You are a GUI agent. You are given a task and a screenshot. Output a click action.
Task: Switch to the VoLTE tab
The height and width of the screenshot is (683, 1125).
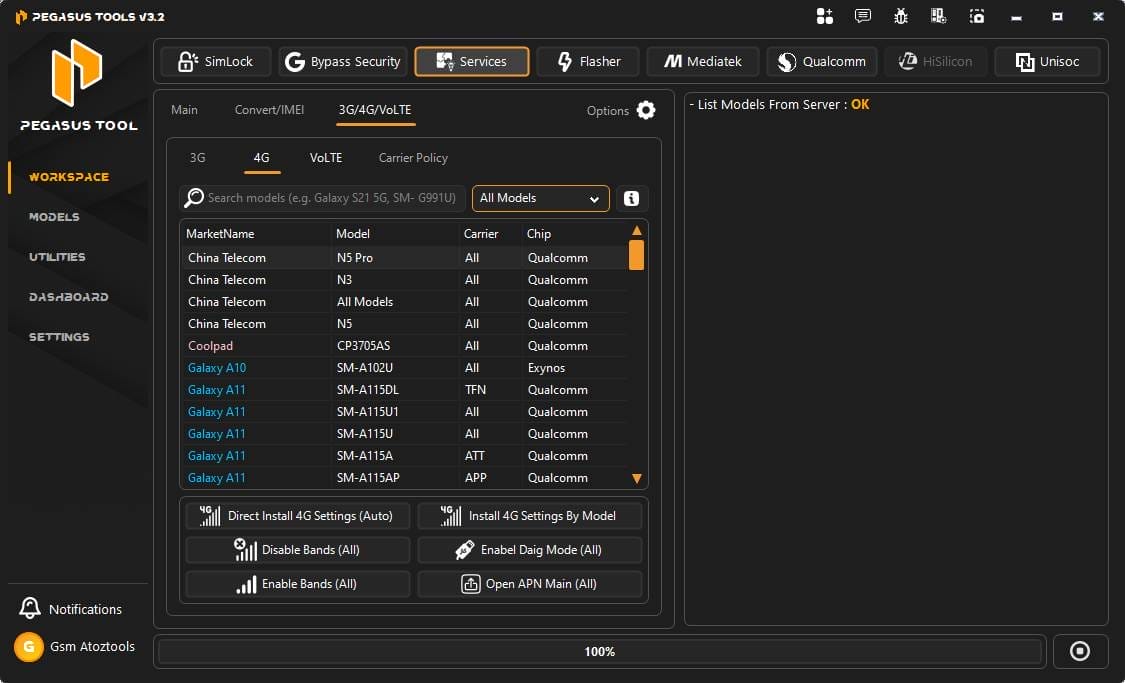click(x=325, y=157)
